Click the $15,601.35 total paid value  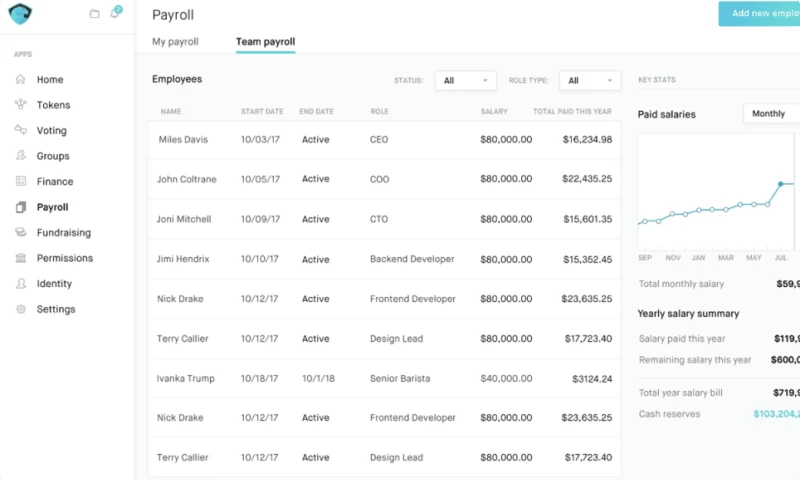(588, 219)
